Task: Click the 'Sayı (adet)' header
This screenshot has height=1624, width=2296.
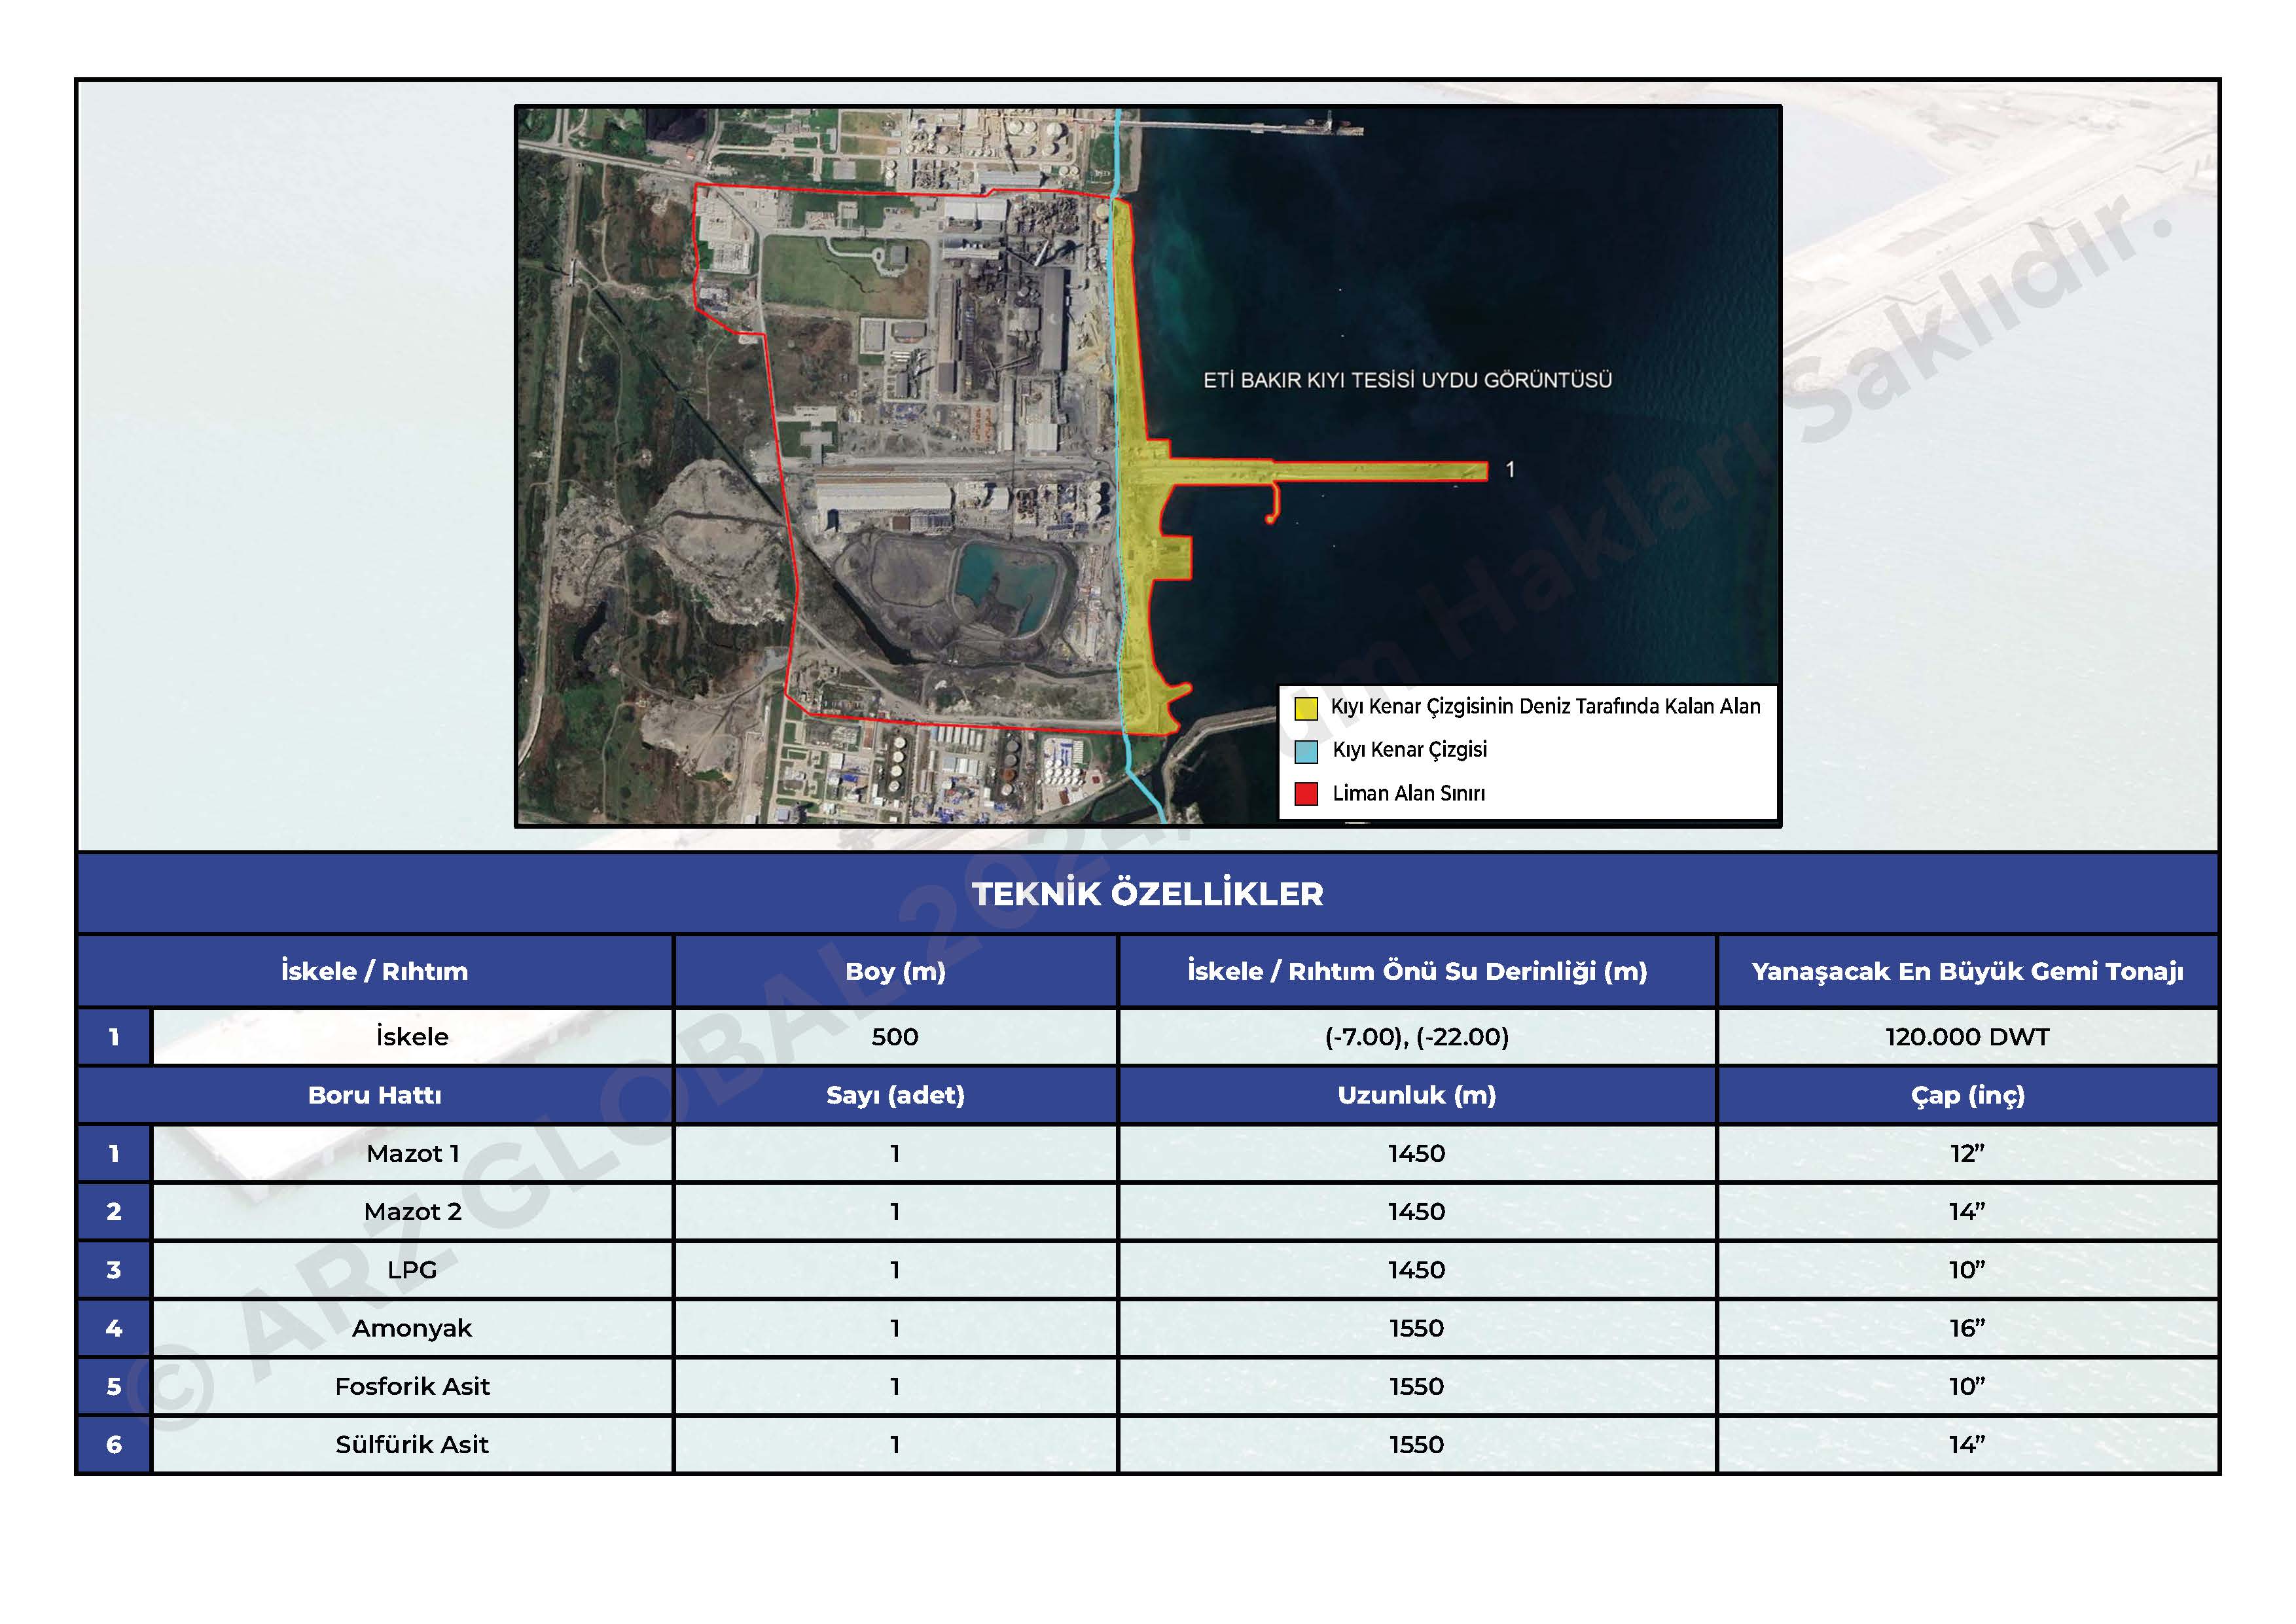Action: (895, 1095)
